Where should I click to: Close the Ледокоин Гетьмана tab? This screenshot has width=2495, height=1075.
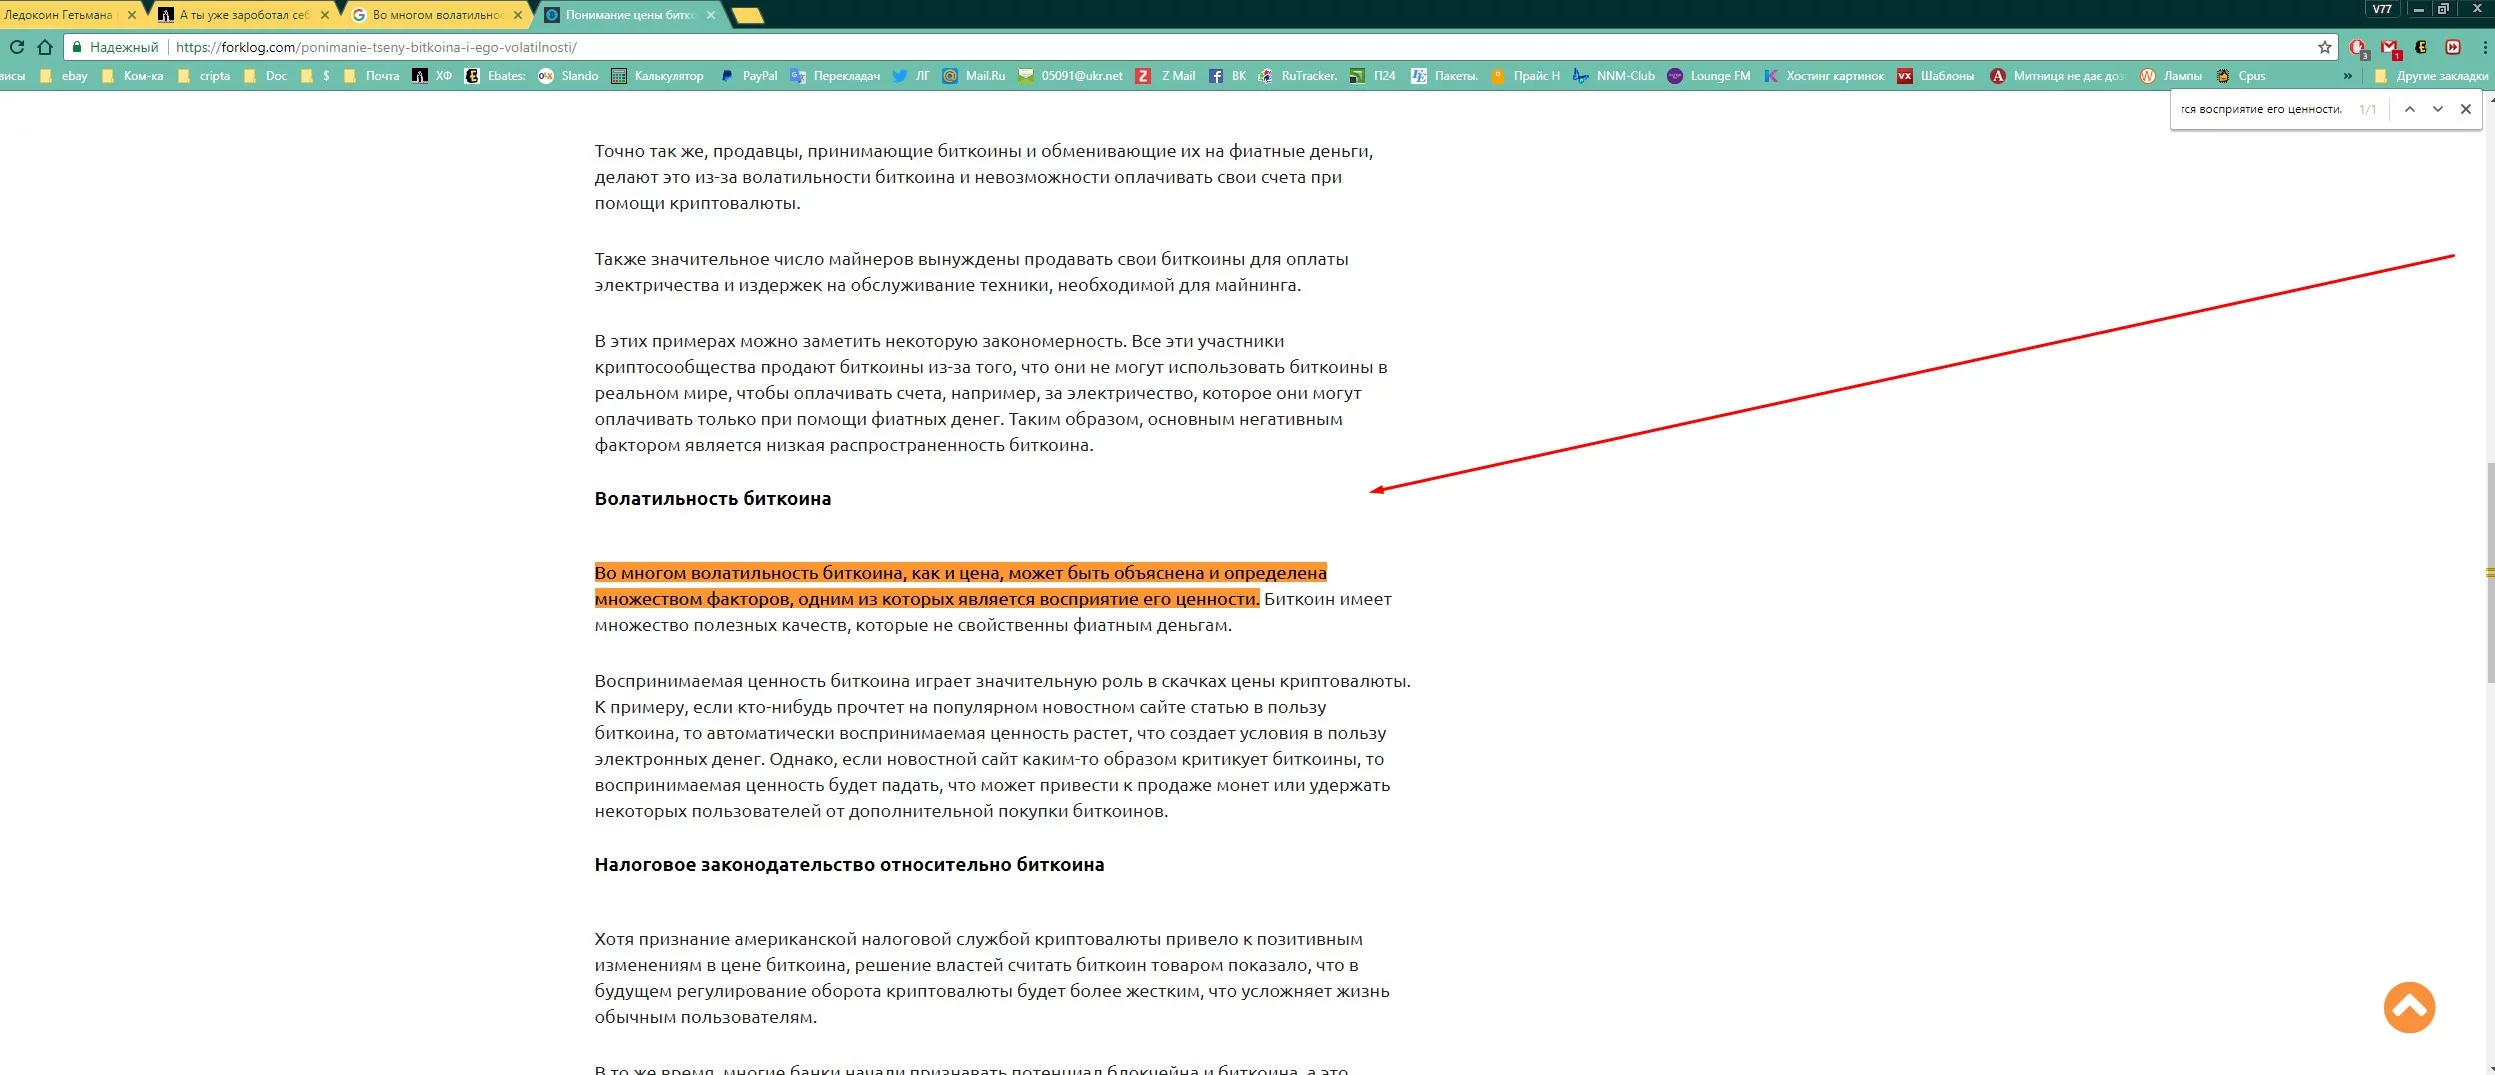click(131, 15)
